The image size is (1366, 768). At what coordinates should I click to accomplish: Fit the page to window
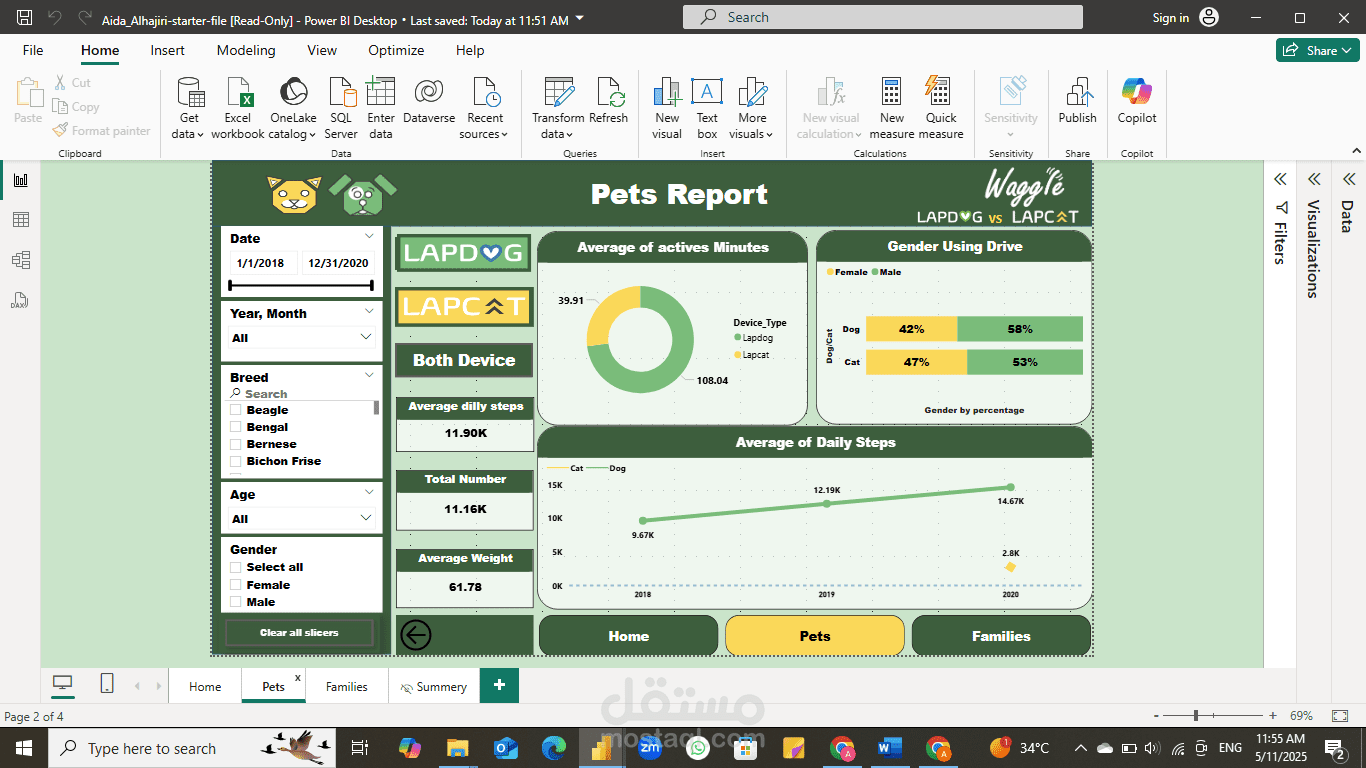point(1339,716)
